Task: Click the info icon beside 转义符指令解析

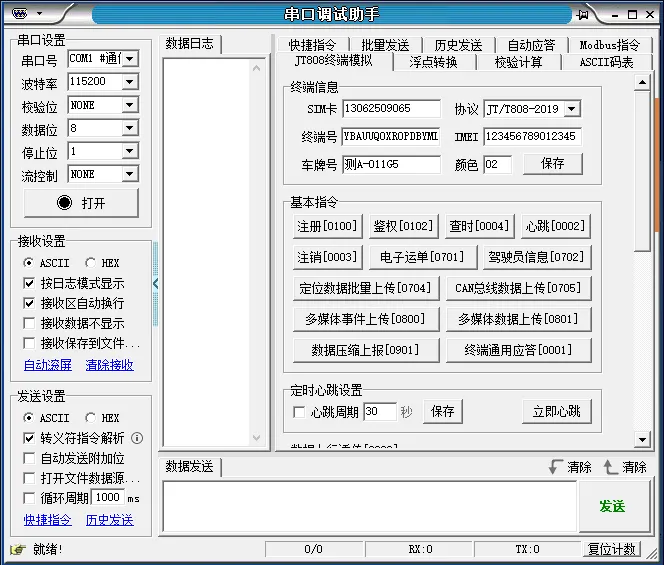Action: (137, 438)
